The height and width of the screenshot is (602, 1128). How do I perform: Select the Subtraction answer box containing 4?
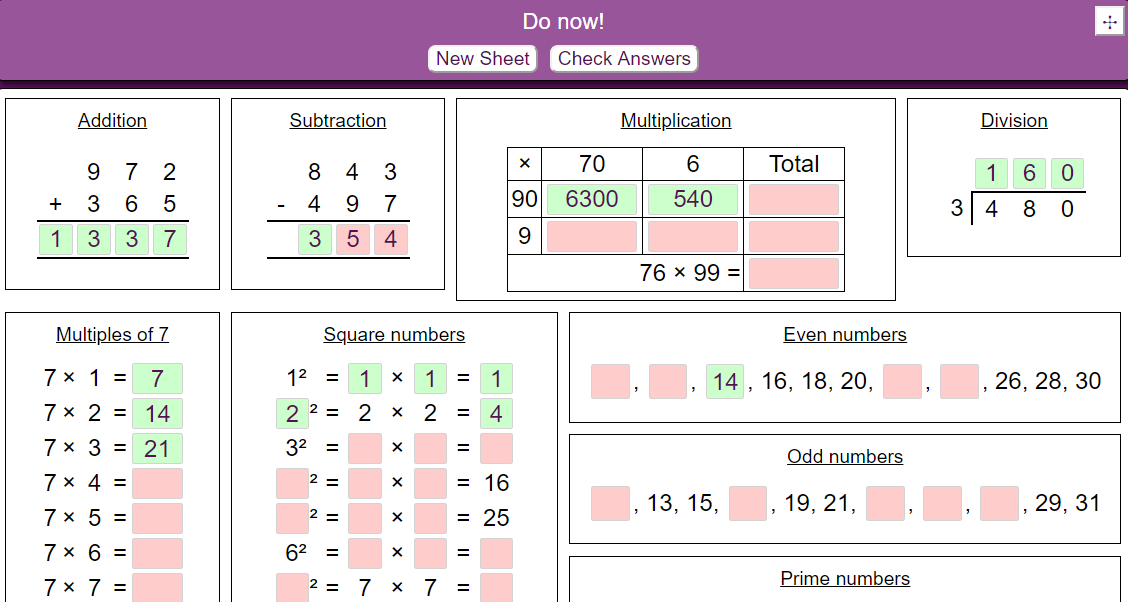[x=391, y=239]
